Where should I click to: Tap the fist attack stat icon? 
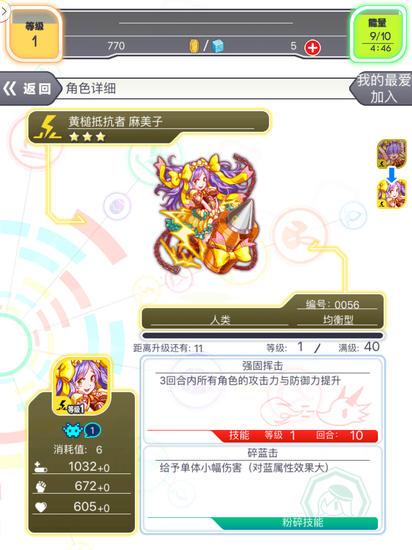[41, 487]
